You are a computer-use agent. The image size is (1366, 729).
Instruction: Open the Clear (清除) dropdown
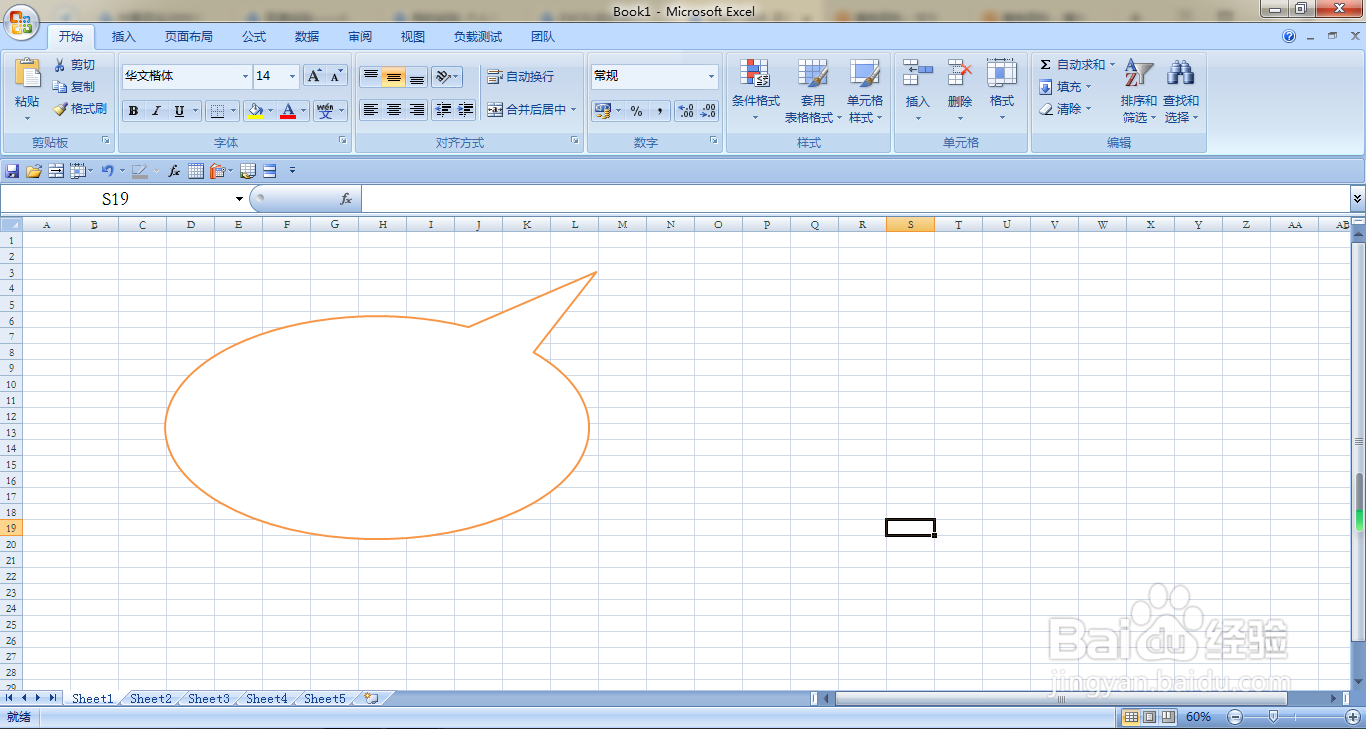1066,109
